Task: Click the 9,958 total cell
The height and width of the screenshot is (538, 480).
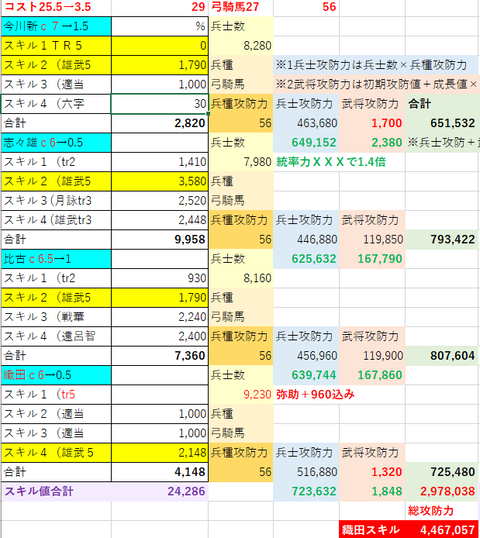Action: pos(160,239)
